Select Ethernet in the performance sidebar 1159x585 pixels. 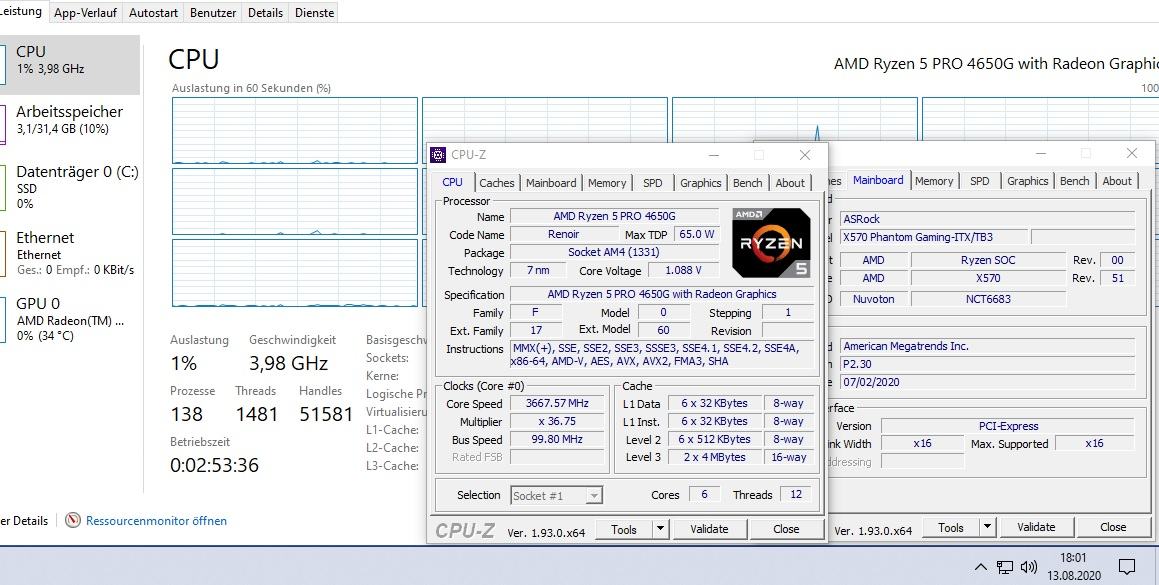click(x=69, y=253)
